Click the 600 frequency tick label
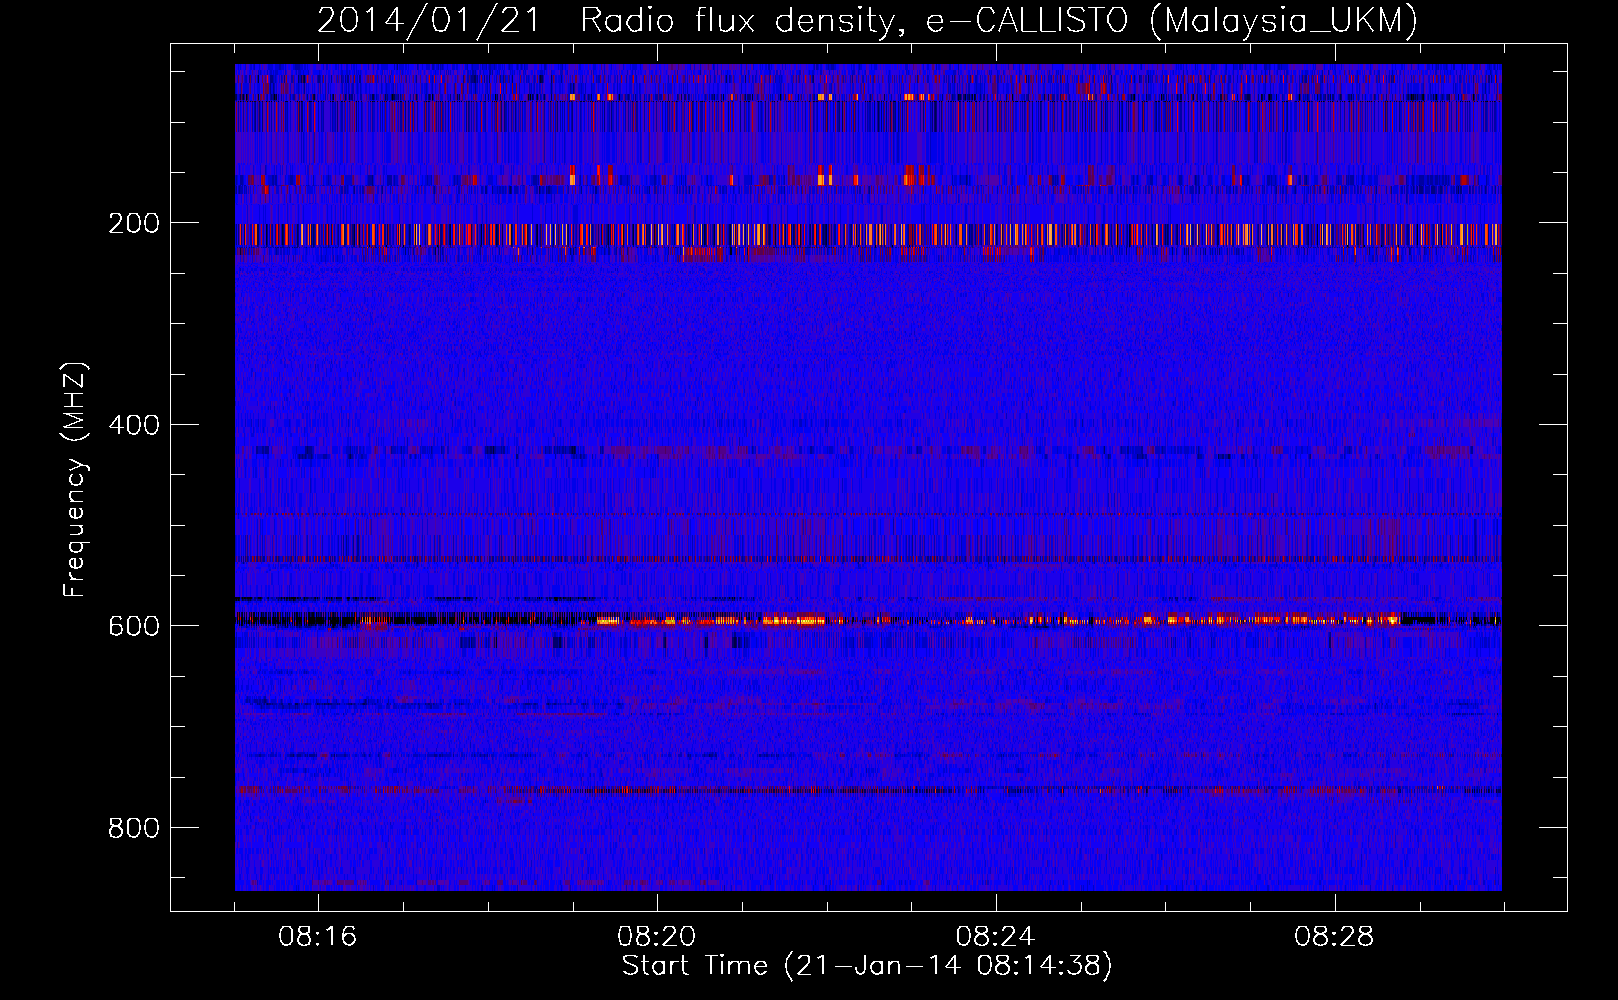The width and height of the screenshot is (1618, 1000). click(134, 626)
